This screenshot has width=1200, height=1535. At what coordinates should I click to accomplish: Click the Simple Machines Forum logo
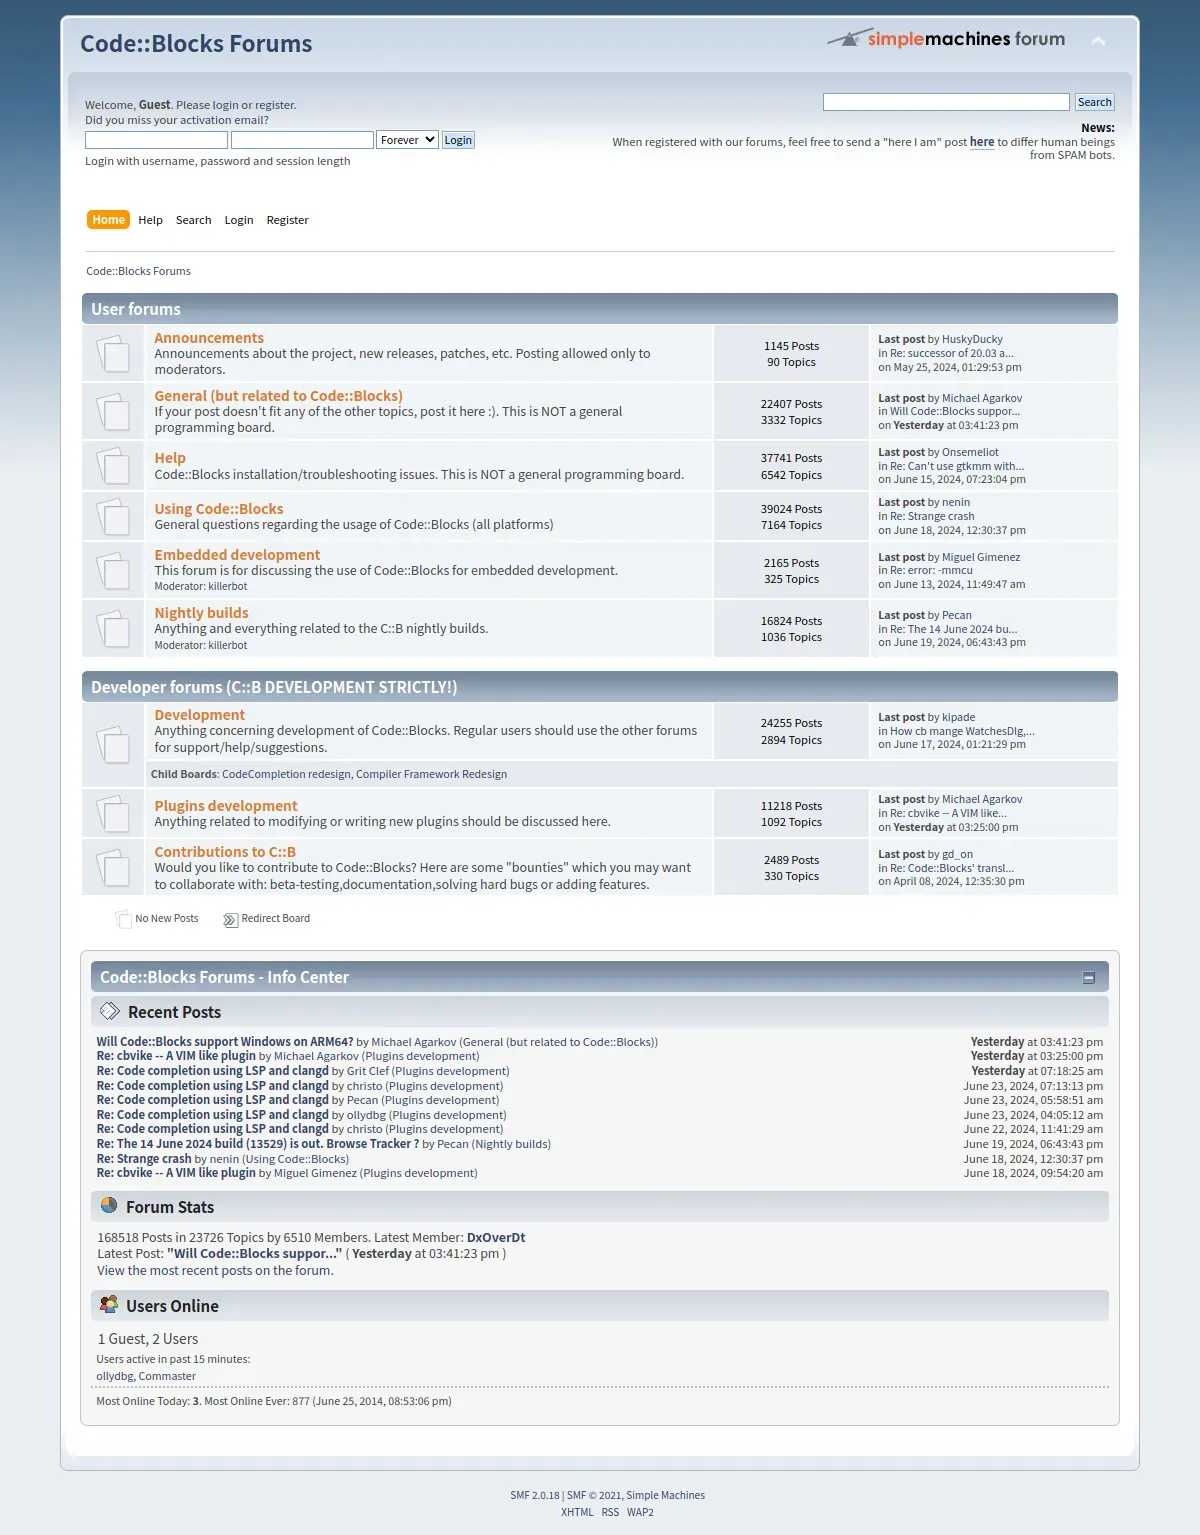(x=946, y=39)
